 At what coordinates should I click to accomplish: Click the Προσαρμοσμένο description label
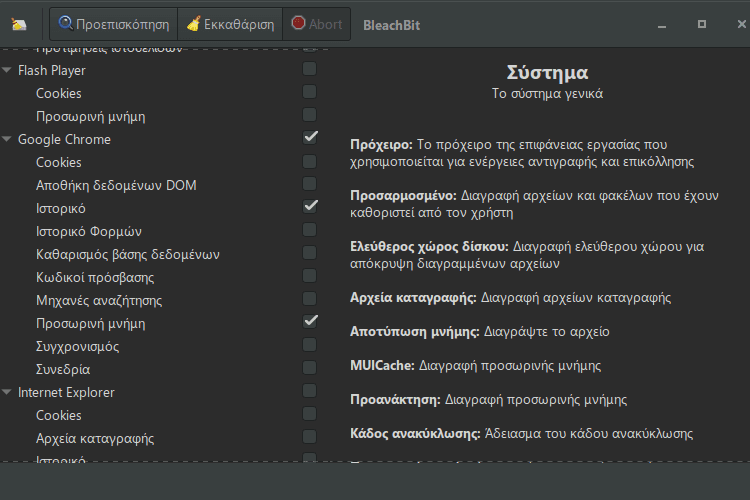click(x=403, y=196)
